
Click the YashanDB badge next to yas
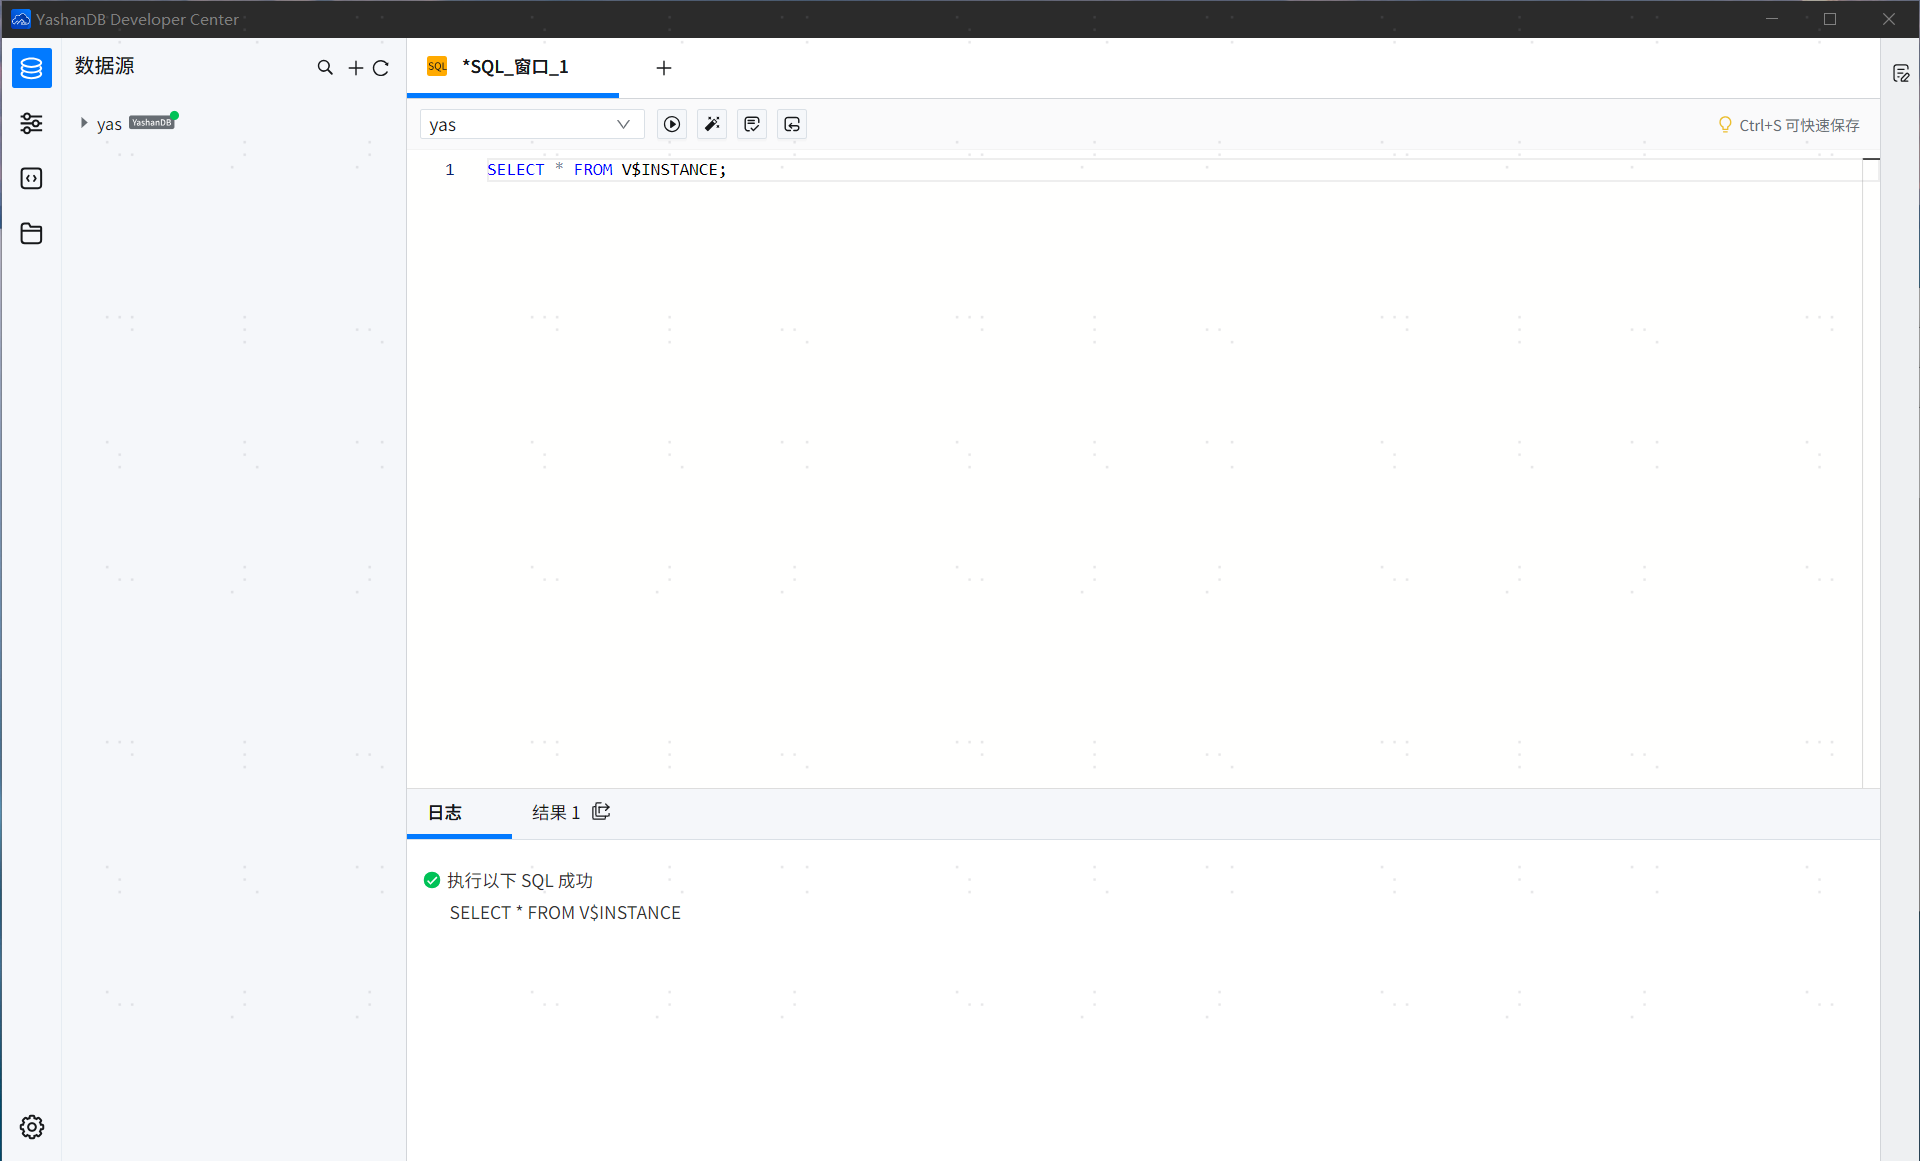pyautogui.click(x=151, y=123)
